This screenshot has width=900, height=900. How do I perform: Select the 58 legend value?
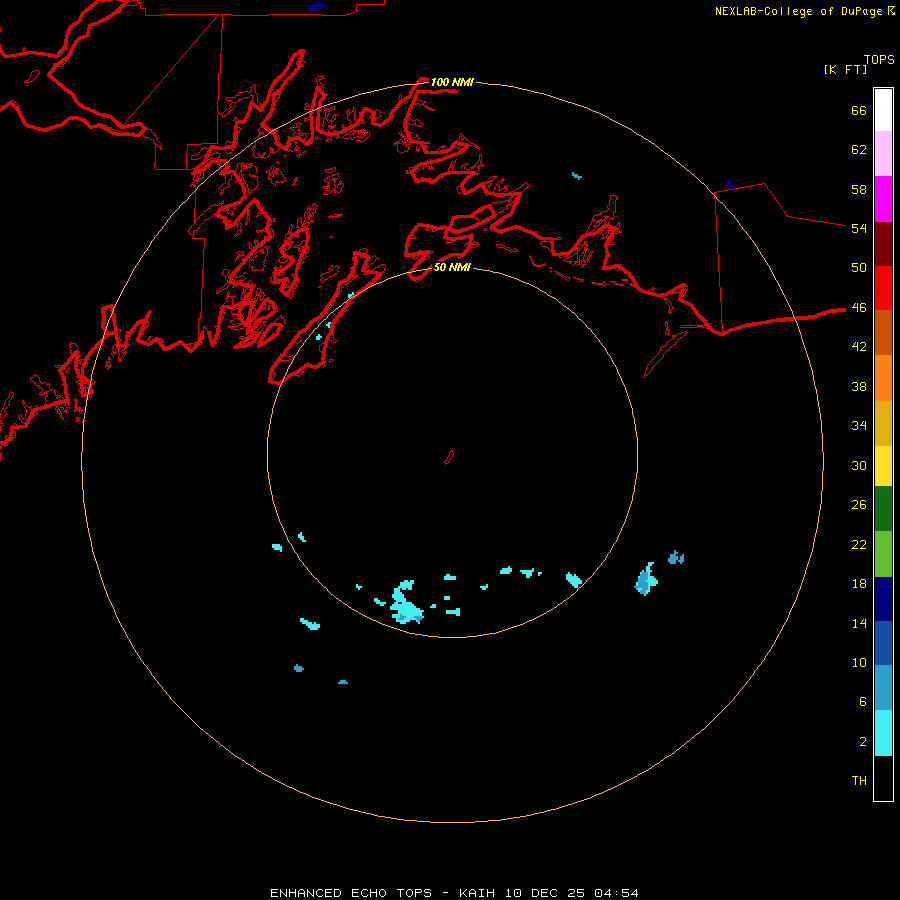859,189
